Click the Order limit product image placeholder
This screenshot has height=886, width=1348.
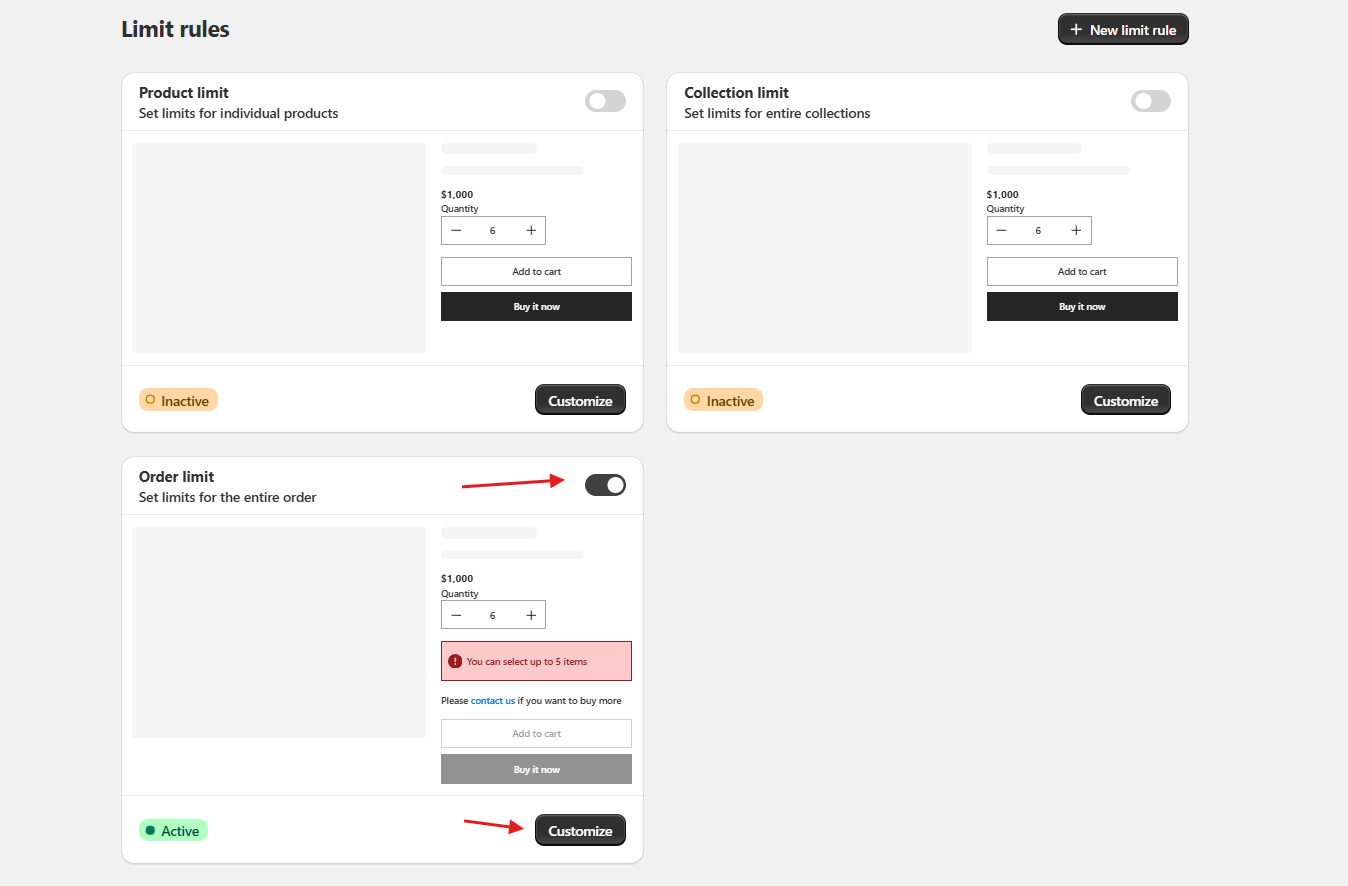tap(279, 632)
